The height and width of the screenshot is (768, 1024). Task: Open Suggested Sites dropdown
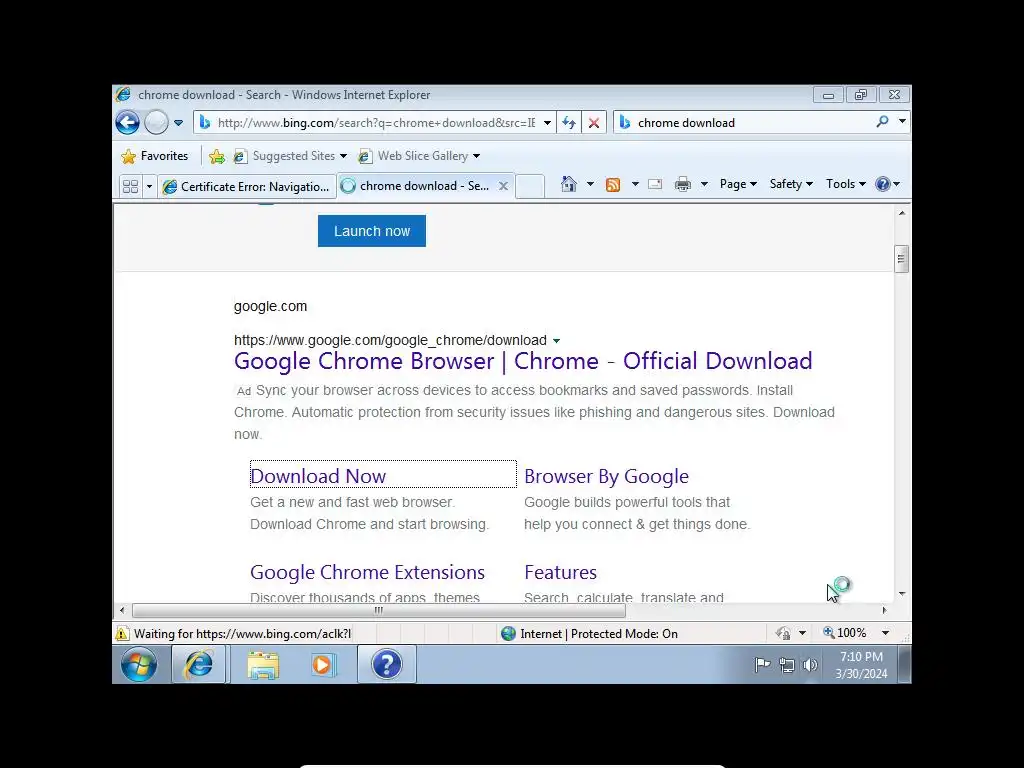tap(290, 156)
